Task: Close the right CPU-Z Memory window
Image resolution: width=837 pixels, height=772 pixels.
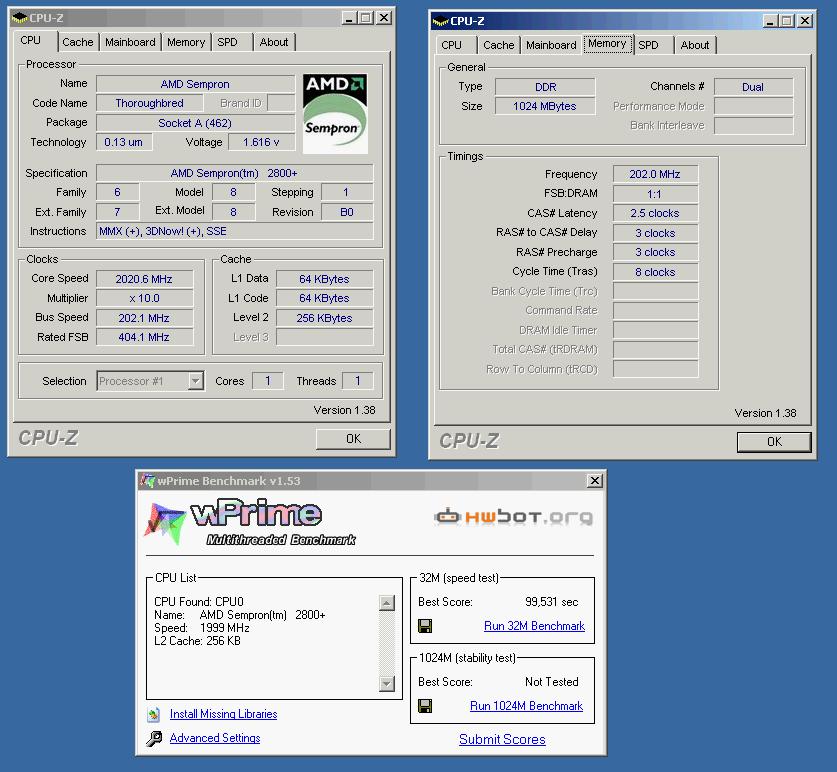Action: point(805,21)
